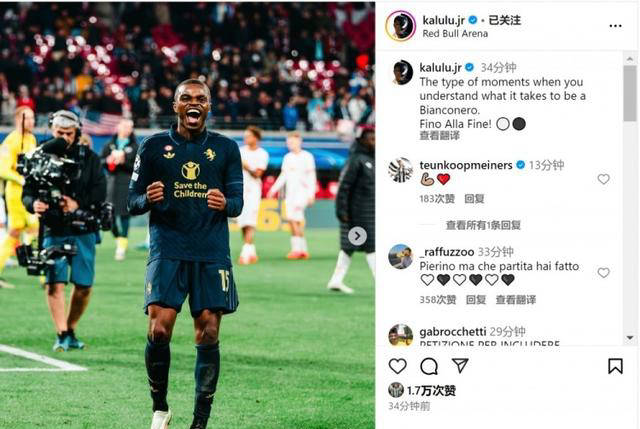The height and width of the screenshot is (429, 640).
Task: Open the 1.7万 likes list
Action: [x=431, y=391]
